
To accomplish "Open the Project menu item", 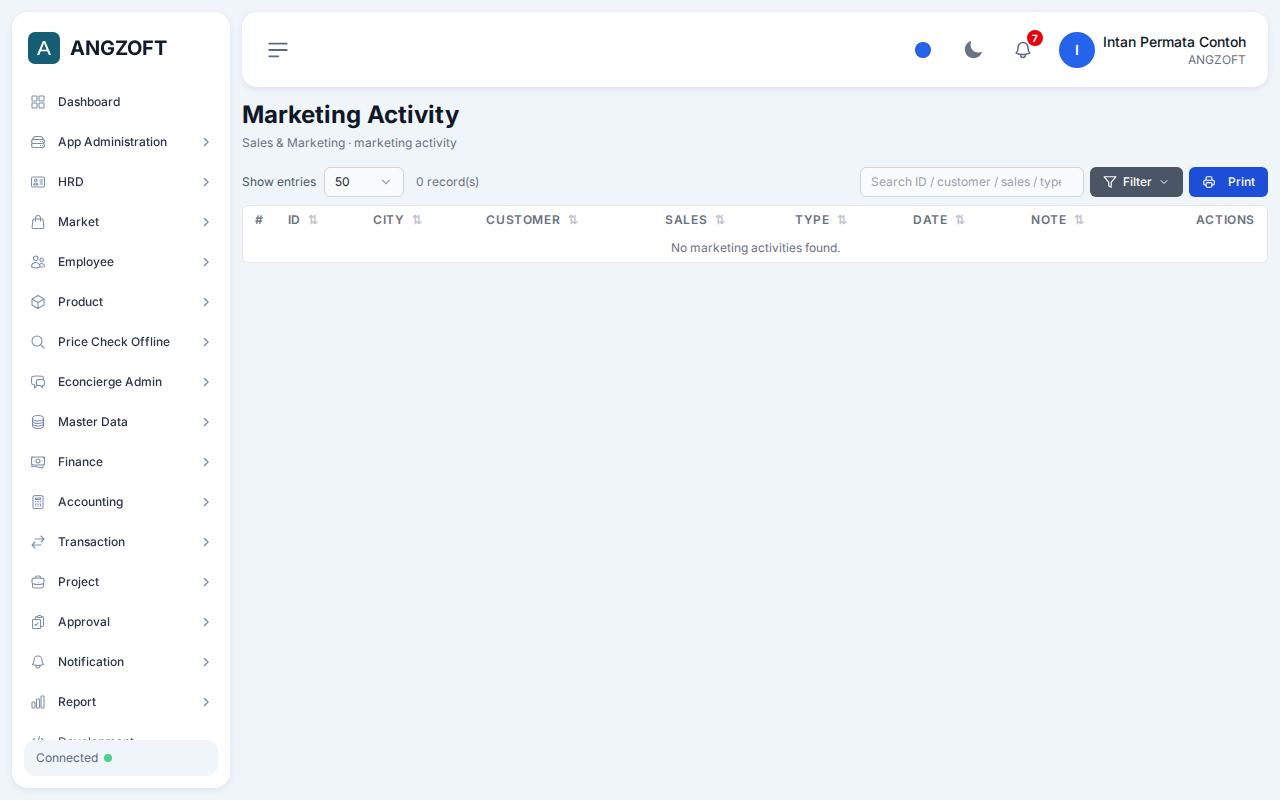I will click(x=121, y=582).
